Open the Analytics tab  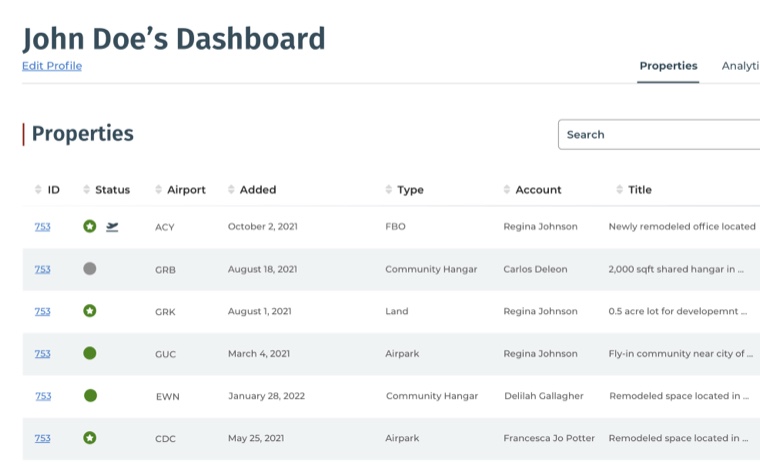(x=740, y=66)
